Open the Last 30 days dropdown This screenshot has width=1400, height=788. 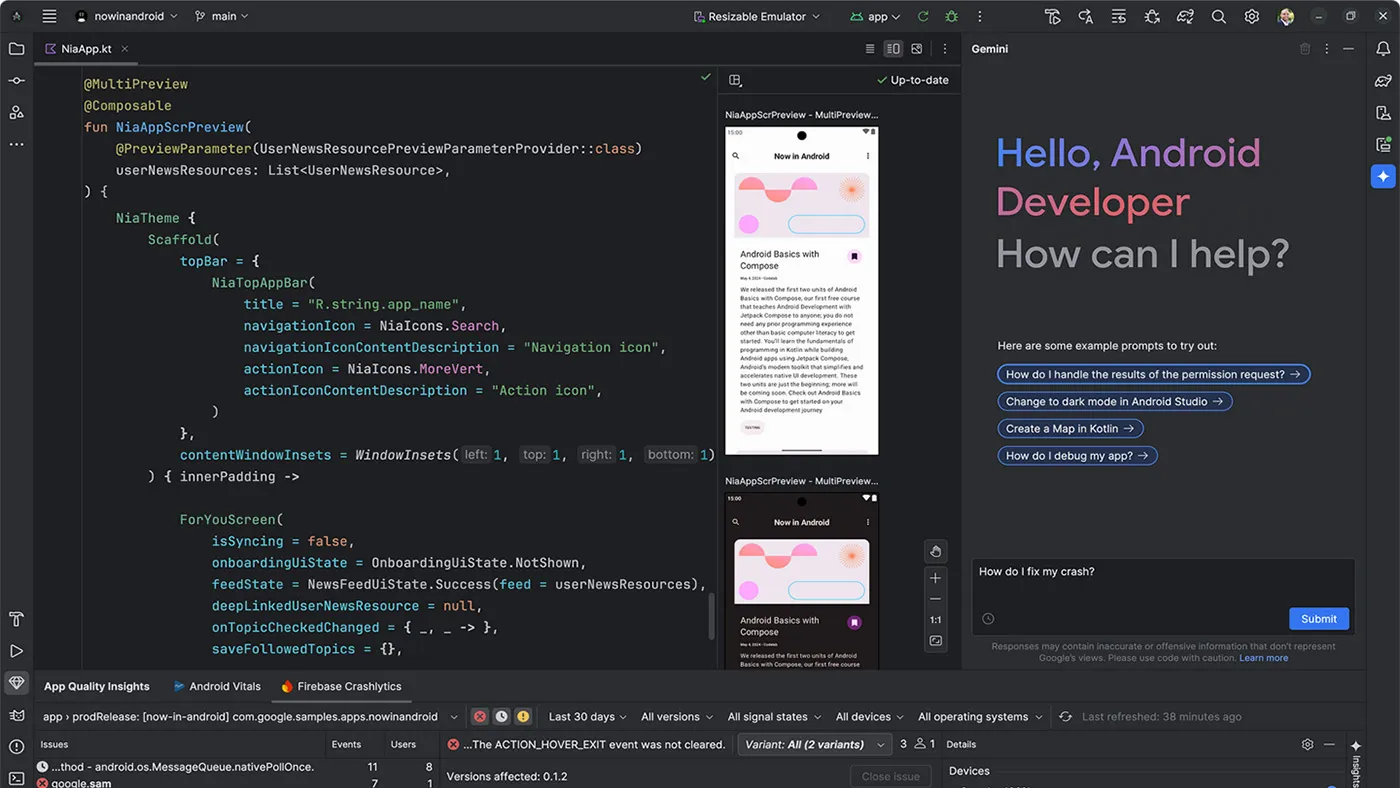(586, 716)
